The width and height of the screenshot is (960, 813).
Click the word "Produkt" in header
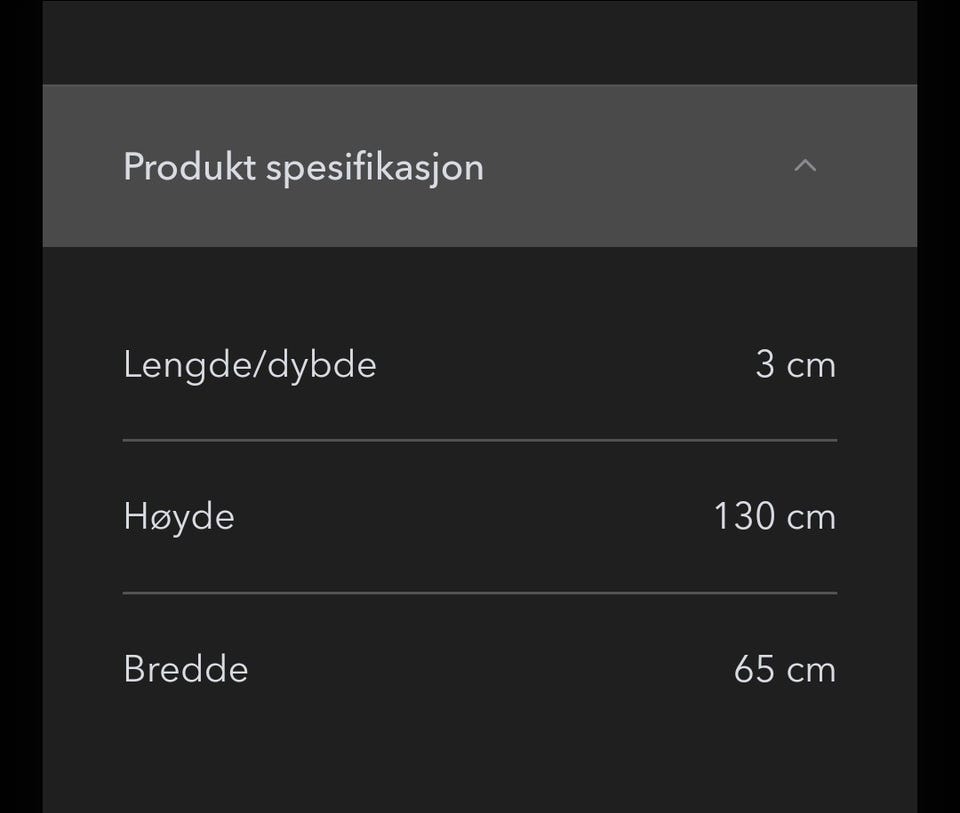[x=190, y=166]
